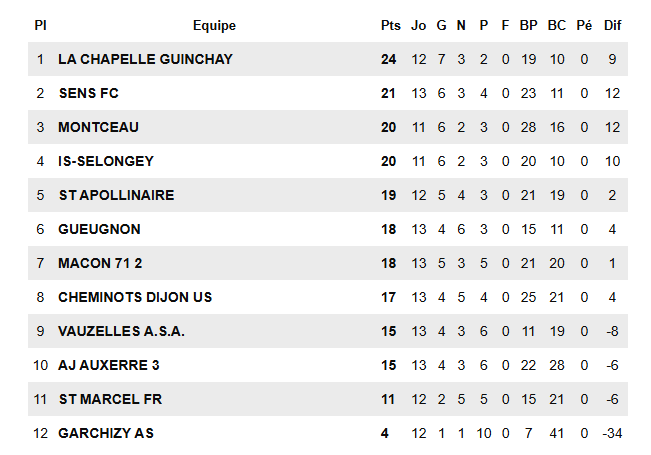651x455 pixels.
Task: Click the Jo column header
Action: point(419,25)
